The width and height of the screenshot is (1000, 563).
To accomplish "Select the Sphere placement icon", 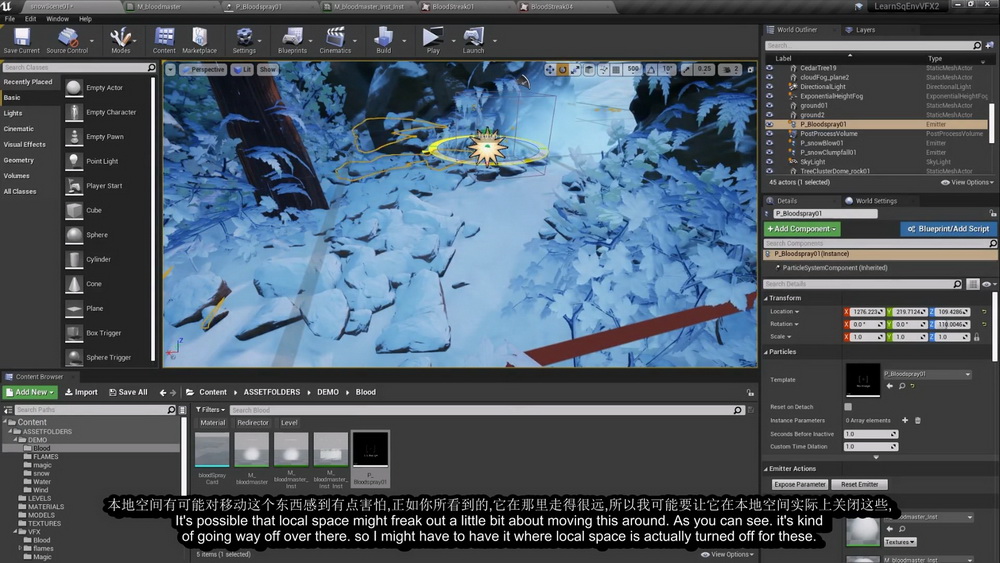I will tap(74, 235).
